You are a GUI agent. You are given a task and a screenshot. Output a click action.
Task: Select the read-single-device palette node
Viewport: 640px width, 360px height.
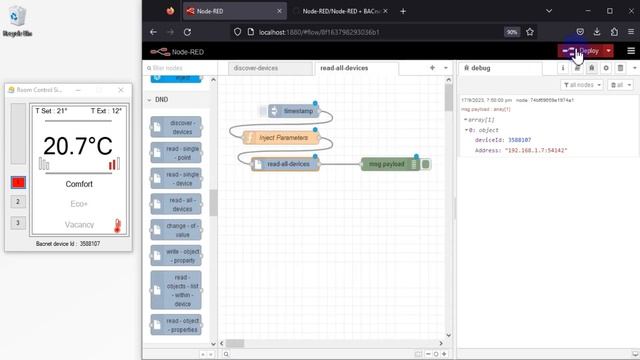176,179
